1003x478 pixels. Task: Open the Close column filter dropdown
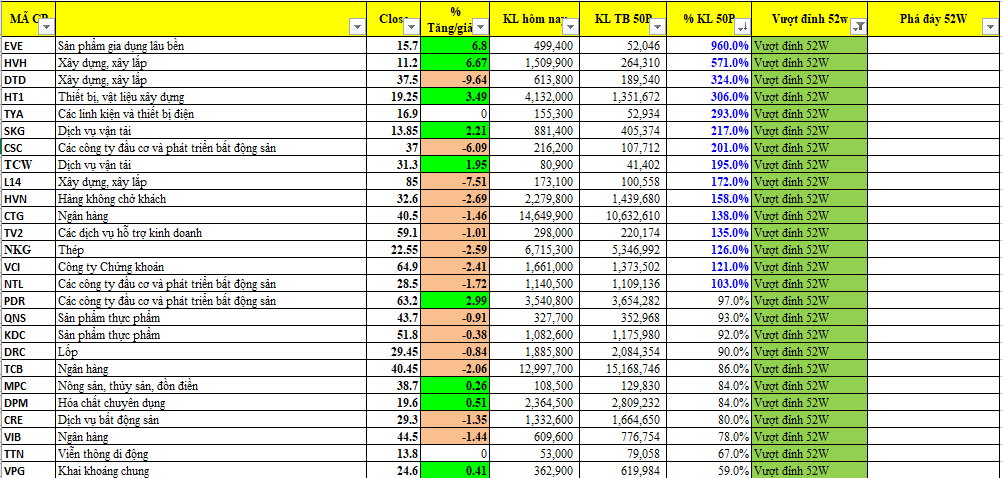(x=412, y=28)
